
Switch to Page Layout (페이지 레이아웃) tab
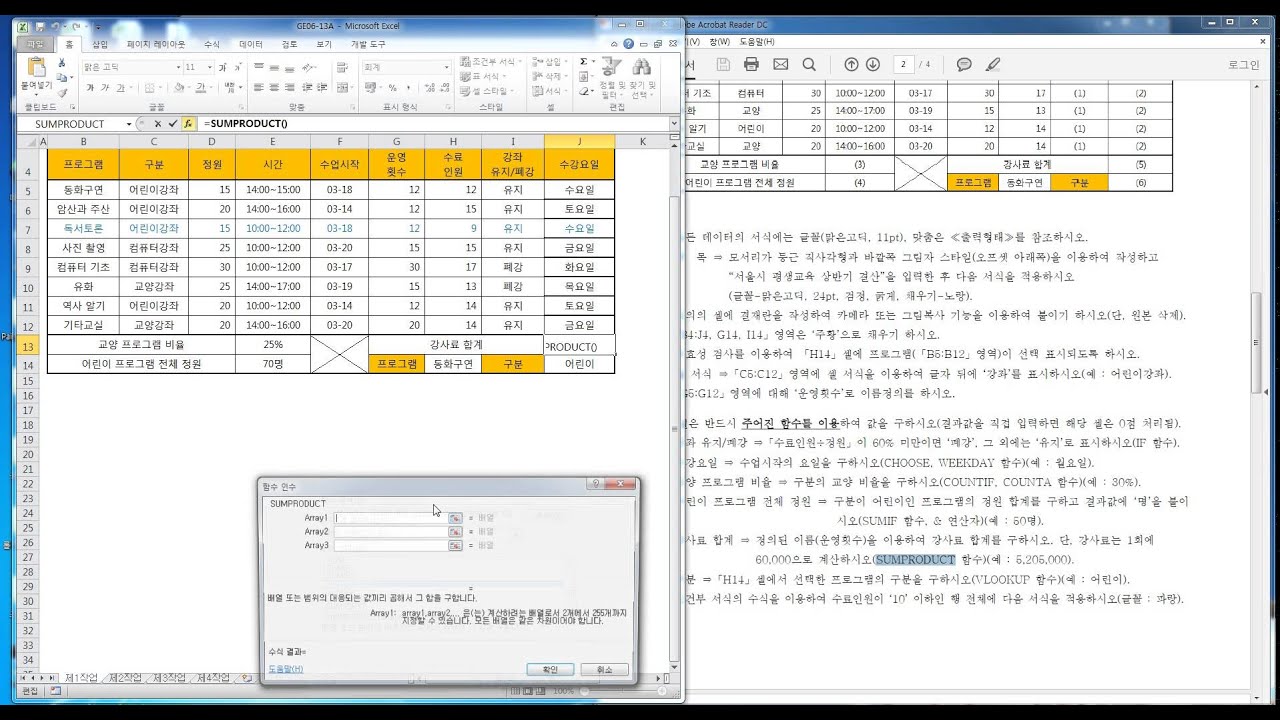(x=156, y=44)
